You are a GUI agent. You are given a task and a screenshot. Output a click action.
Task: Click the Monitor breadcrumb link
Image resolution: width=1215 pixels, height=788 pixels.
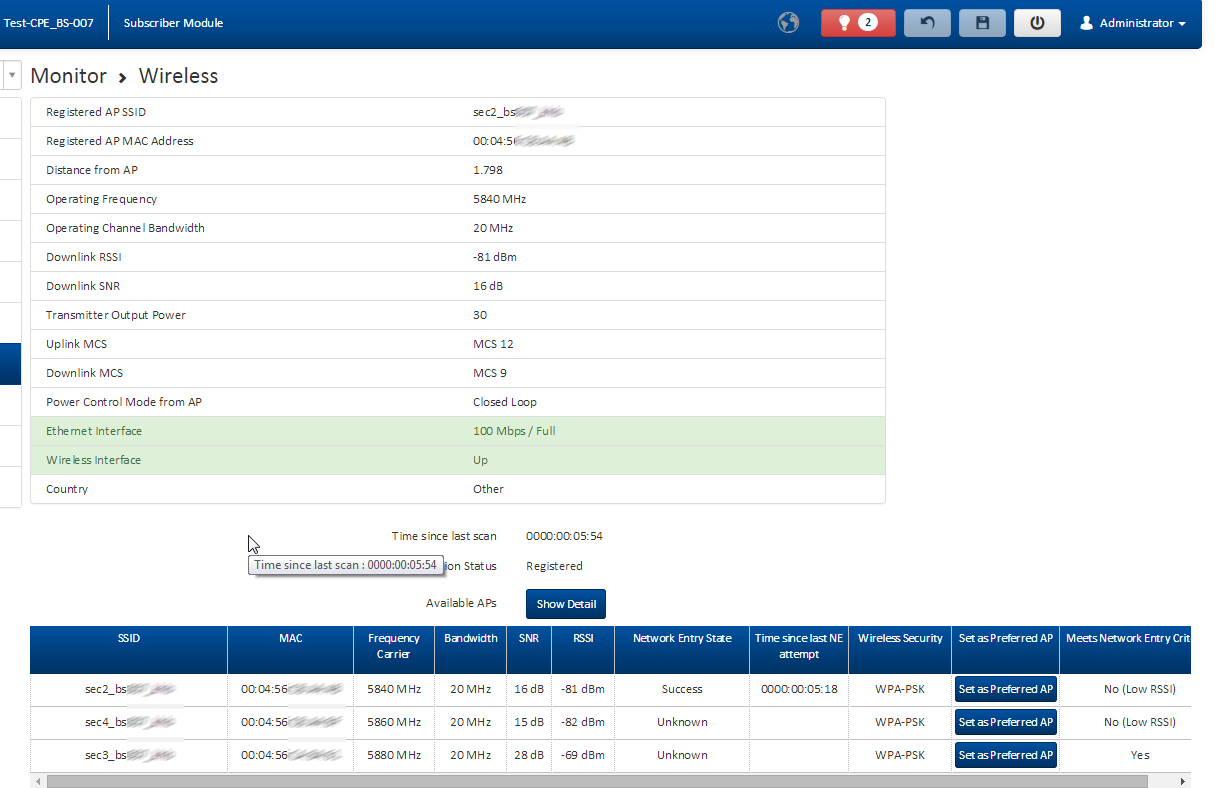pos(68,76)
